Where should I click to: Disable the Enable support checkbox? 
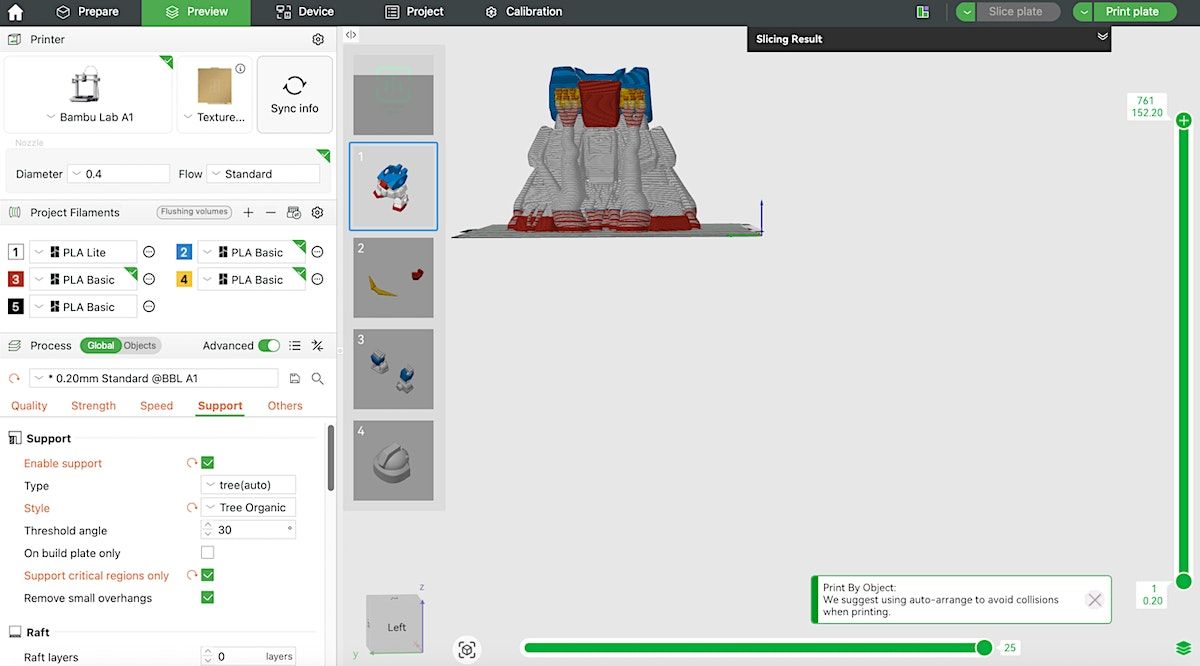tap(208, 463)
